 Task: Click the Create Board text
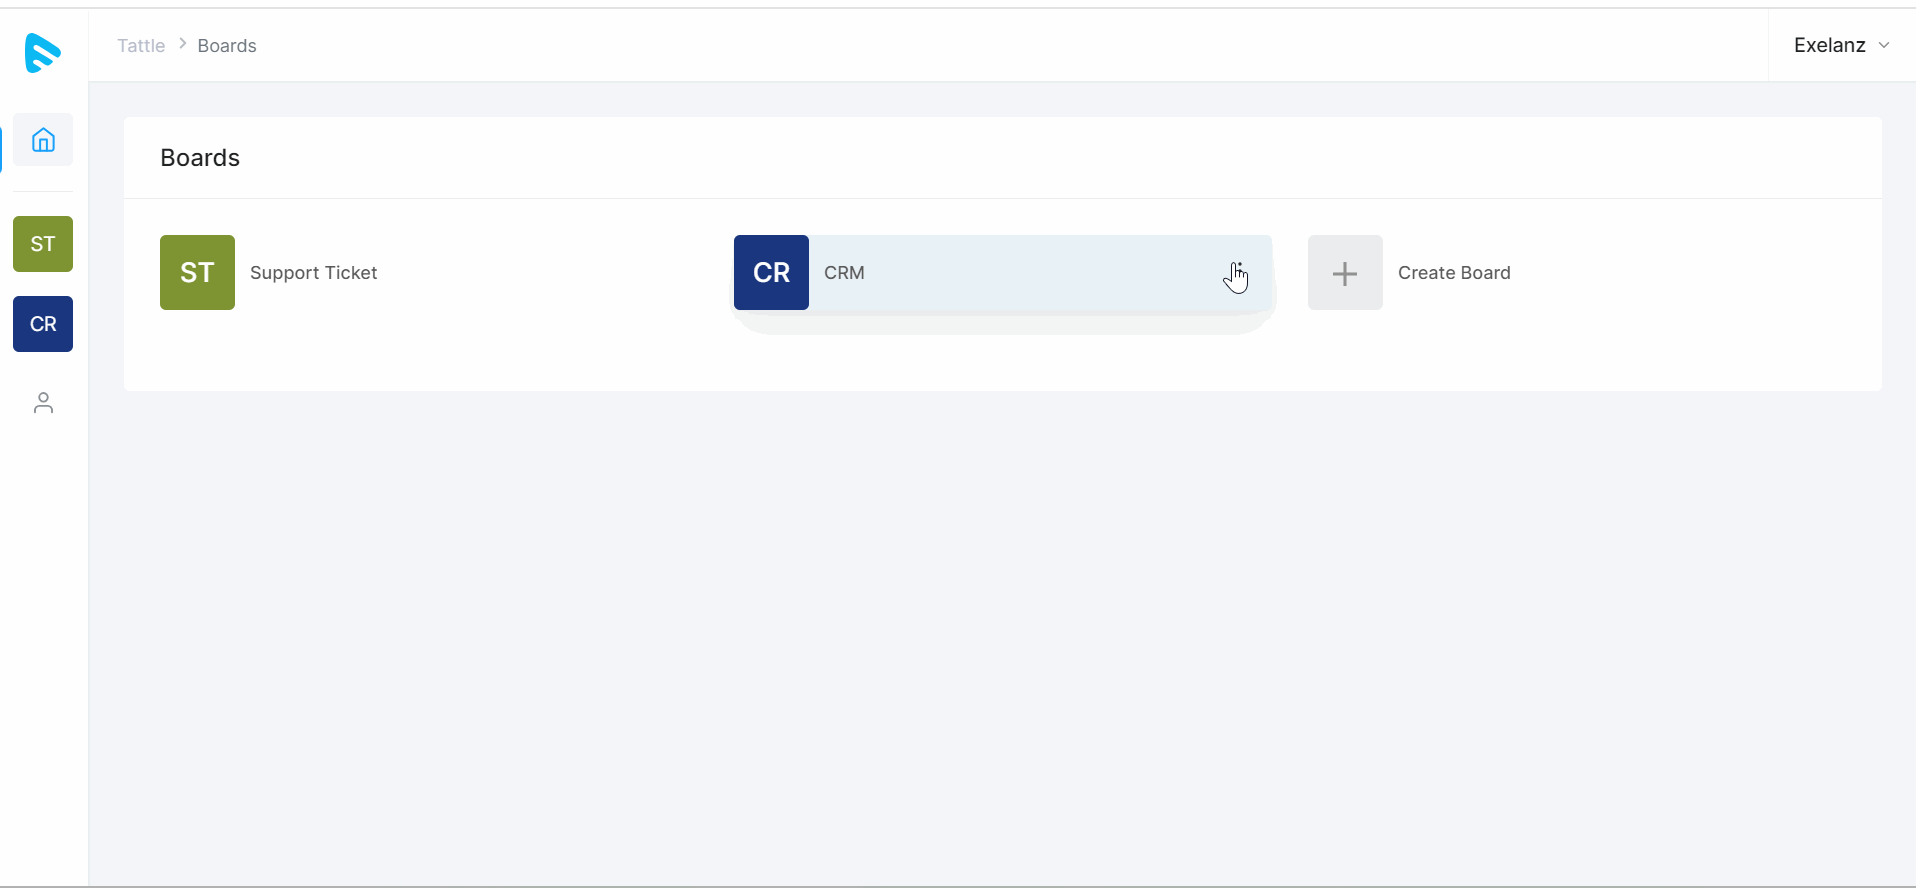pos(1454,273)
